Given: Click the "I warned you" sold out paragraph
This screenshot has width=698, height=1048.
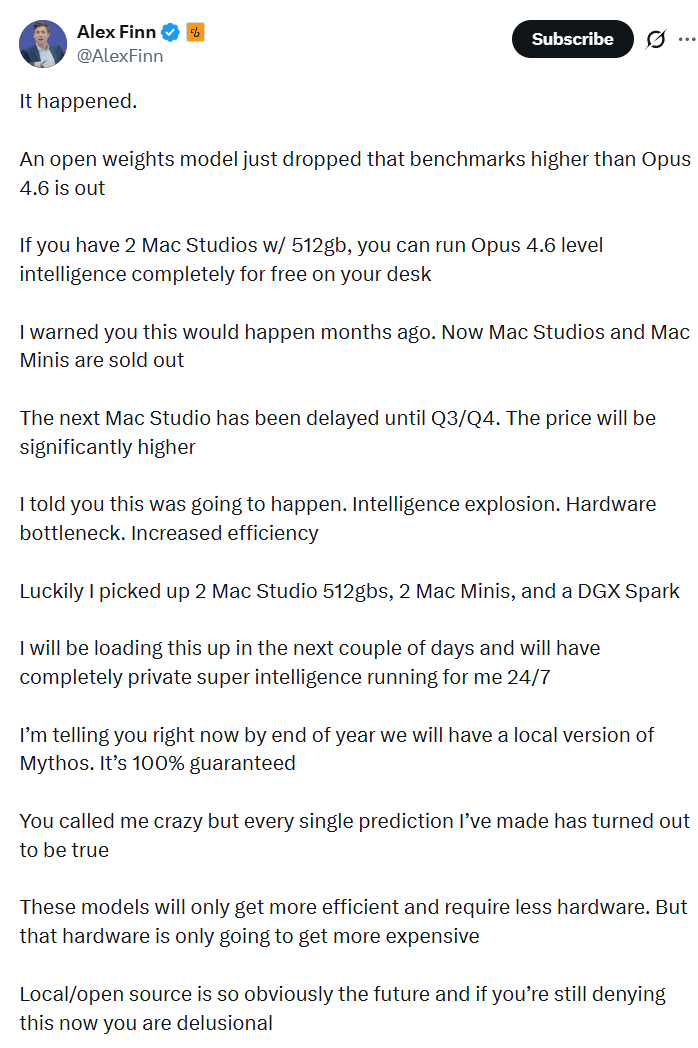Looking at the screenshot, I should pos(350,345).
